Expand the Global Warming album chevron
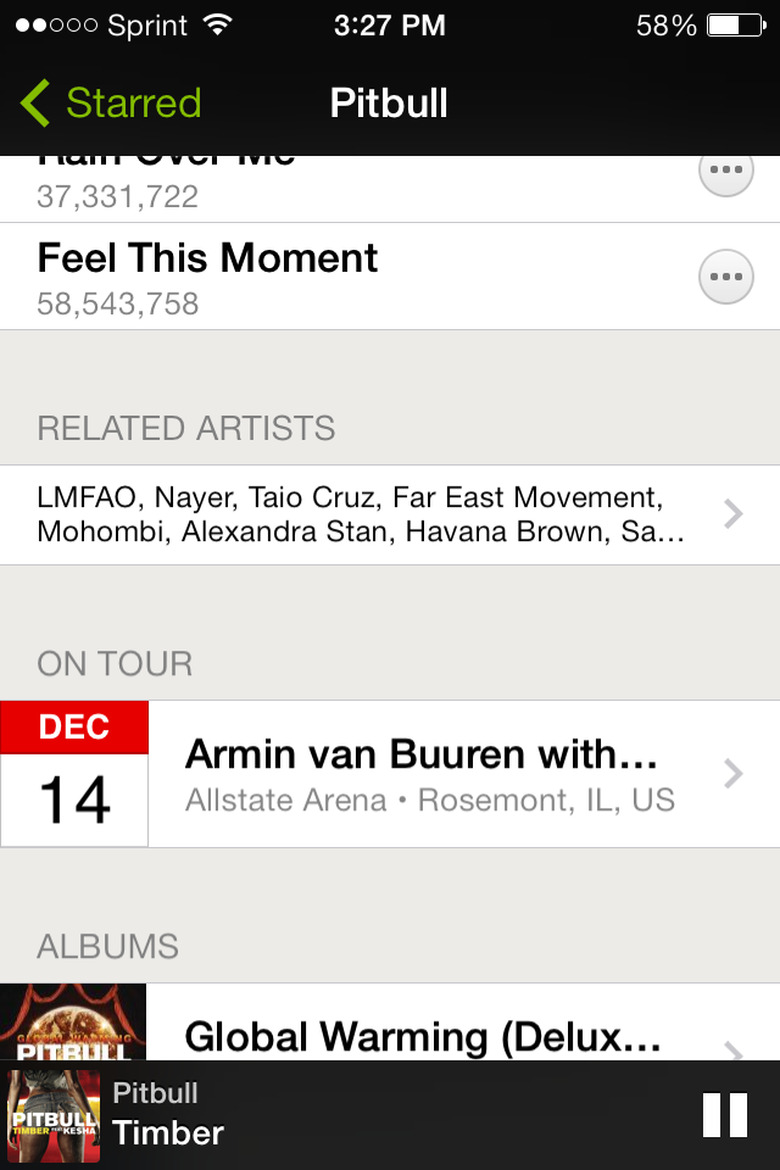The height and width of the screenshot is (1170, 780). coord(733,1050)
